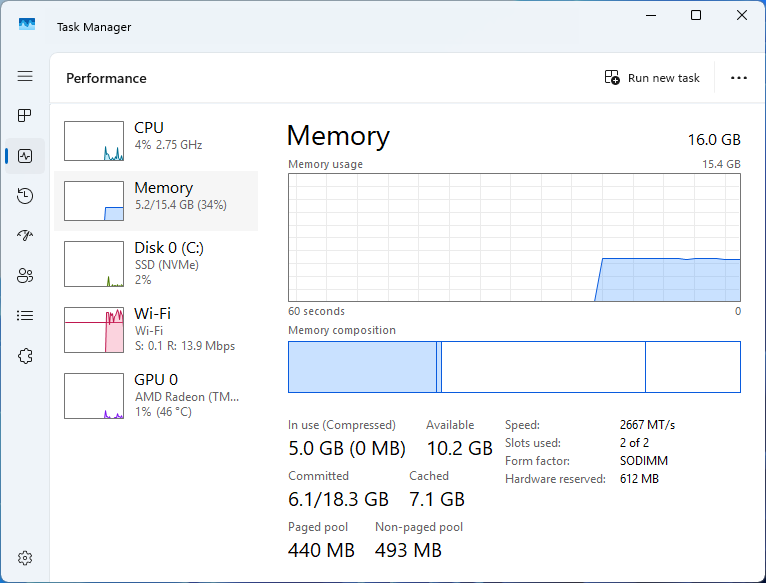Select Disk 0 (C:) performance item
This screenshot has width=766, height=583.
(155, 263)
